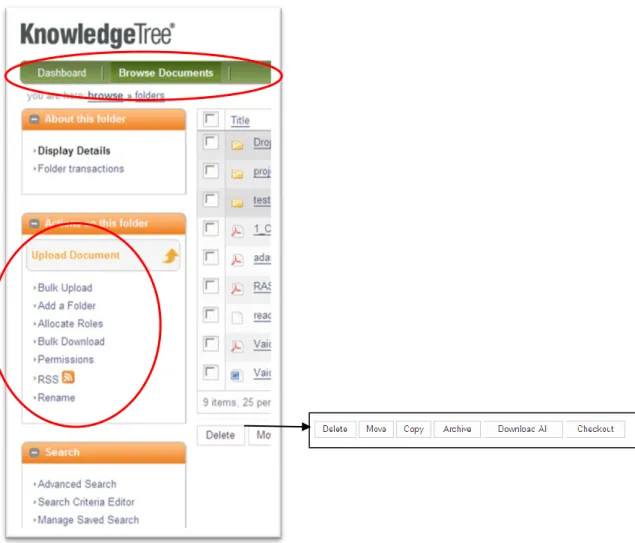Click the PDF icon of the 1_C row
The width and height of the screenshot is (635, 543).
[x=237, y=231]
